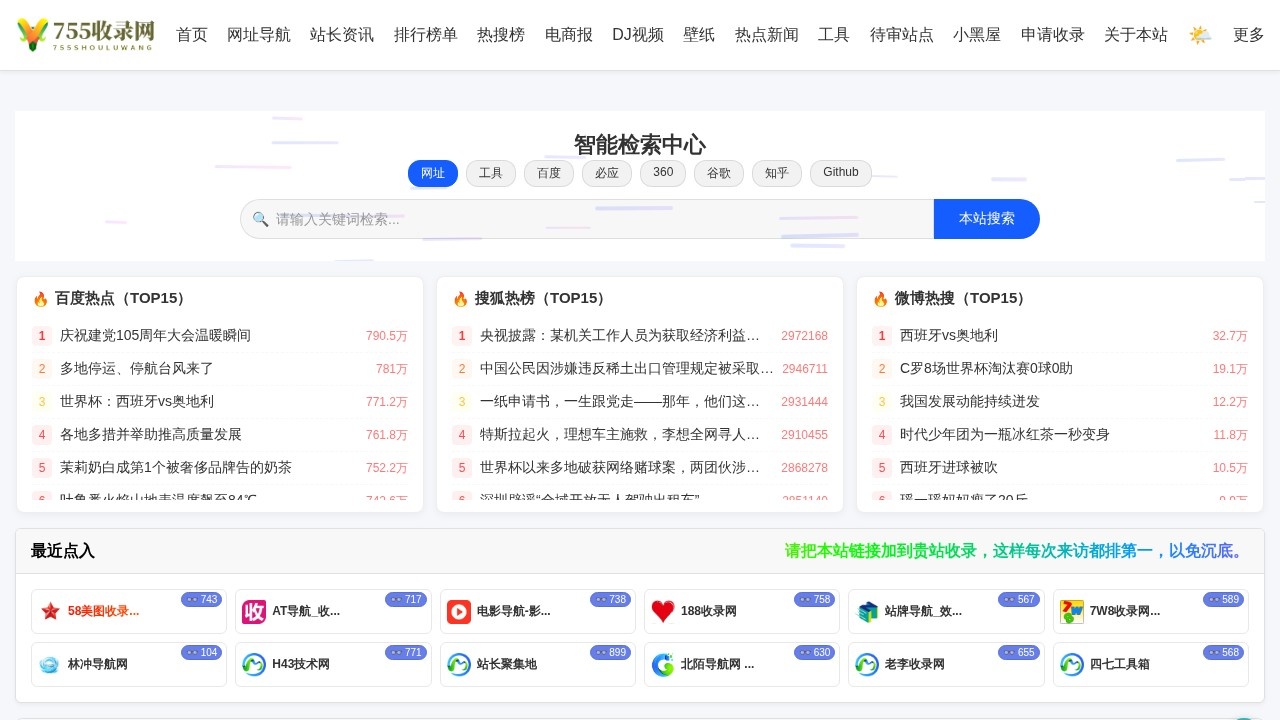Click the 58美图收录 star icon

pos(50,611)
